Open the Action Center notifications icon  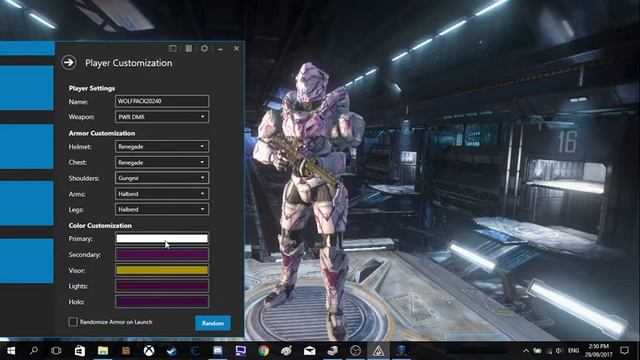tap(624, 351)
